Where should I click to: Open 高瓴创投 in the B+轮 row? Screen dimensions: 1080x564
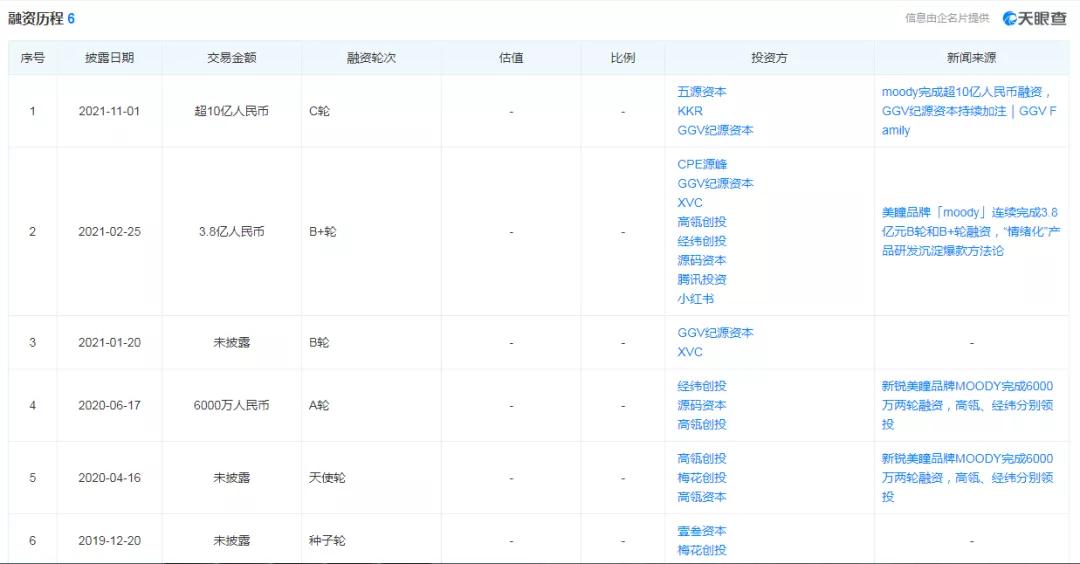point(701,222)
